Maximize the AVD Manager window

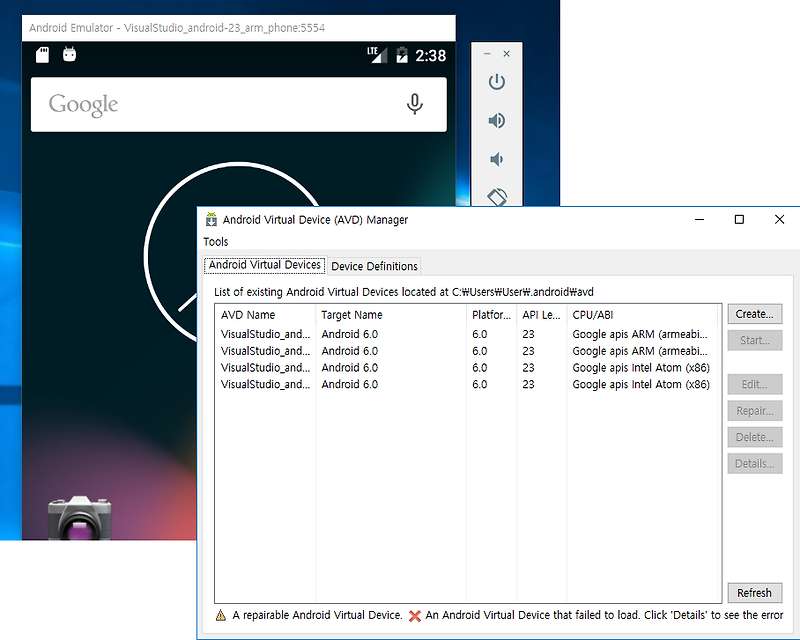pyautogui.click(x=739, y=219)
